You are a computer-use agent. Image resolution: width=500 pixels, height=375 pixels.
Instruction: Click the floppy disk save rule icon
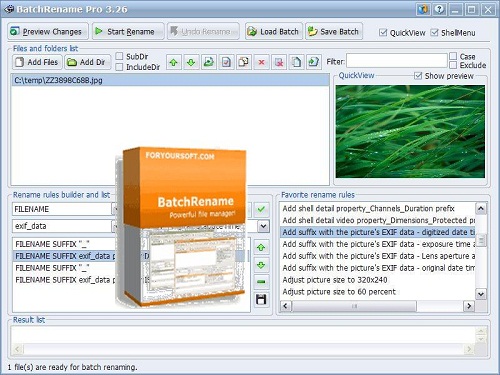click(261, 299)
